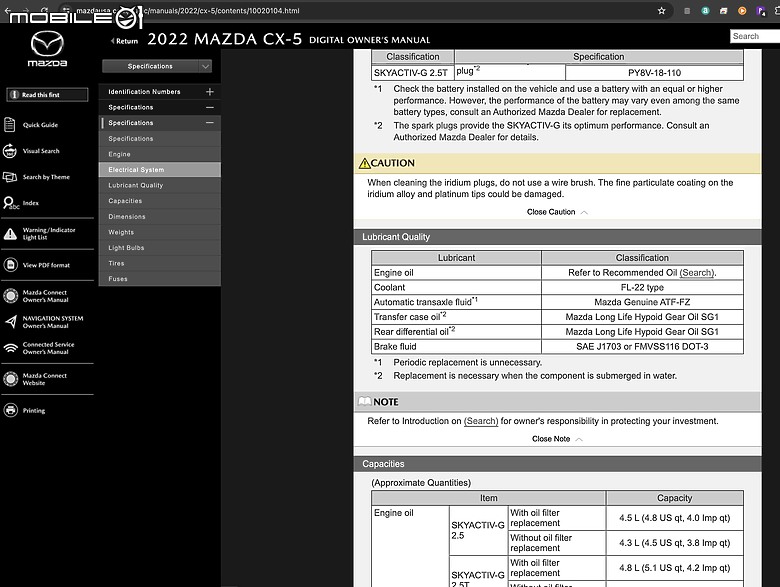Click '4.8 L (5.1 US qt, 4.2 Imp qt)' capacity
This screenshot has width=780, height=587.
(x=675, y=568)
